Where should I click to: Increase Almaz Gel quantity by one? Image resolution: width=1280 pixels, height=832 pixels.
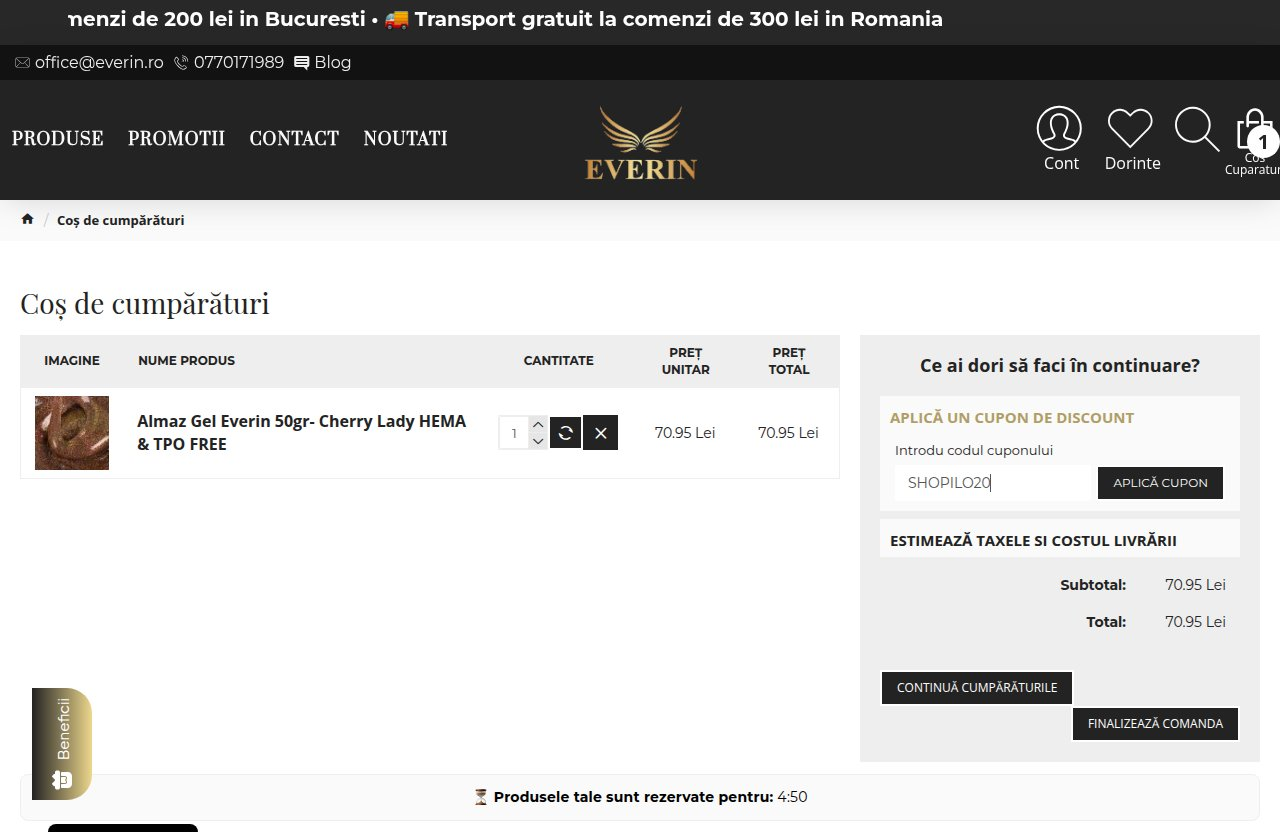click(538, 425)
